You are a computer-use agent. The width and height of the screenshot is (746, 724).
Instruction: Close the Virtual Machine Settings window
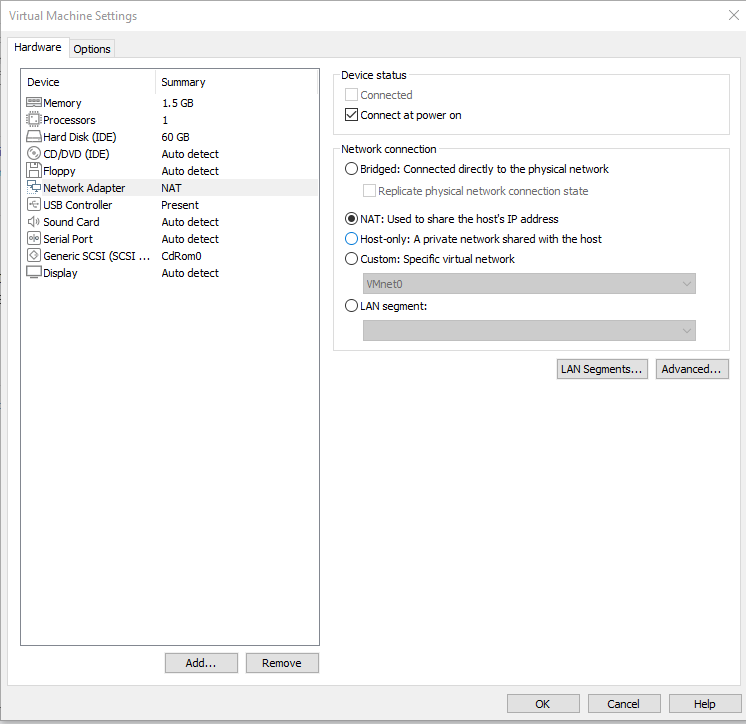click(734, 15)
